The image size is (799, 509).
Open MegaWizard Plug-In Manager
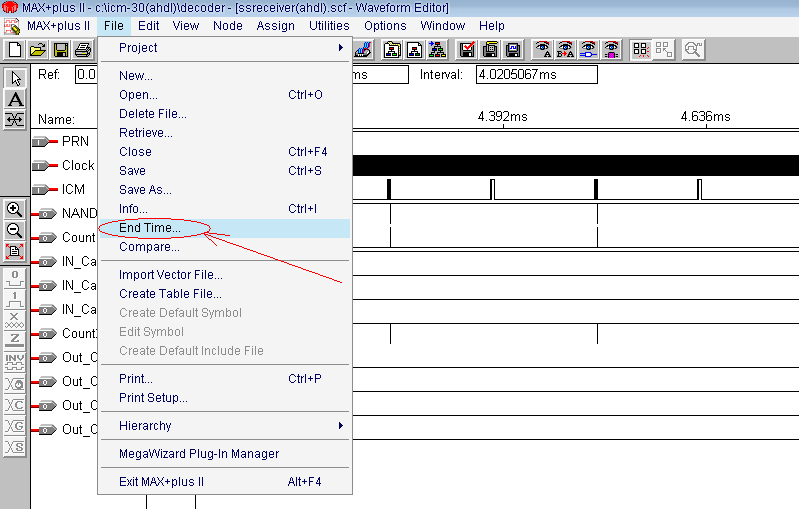[x=225, y=454]
